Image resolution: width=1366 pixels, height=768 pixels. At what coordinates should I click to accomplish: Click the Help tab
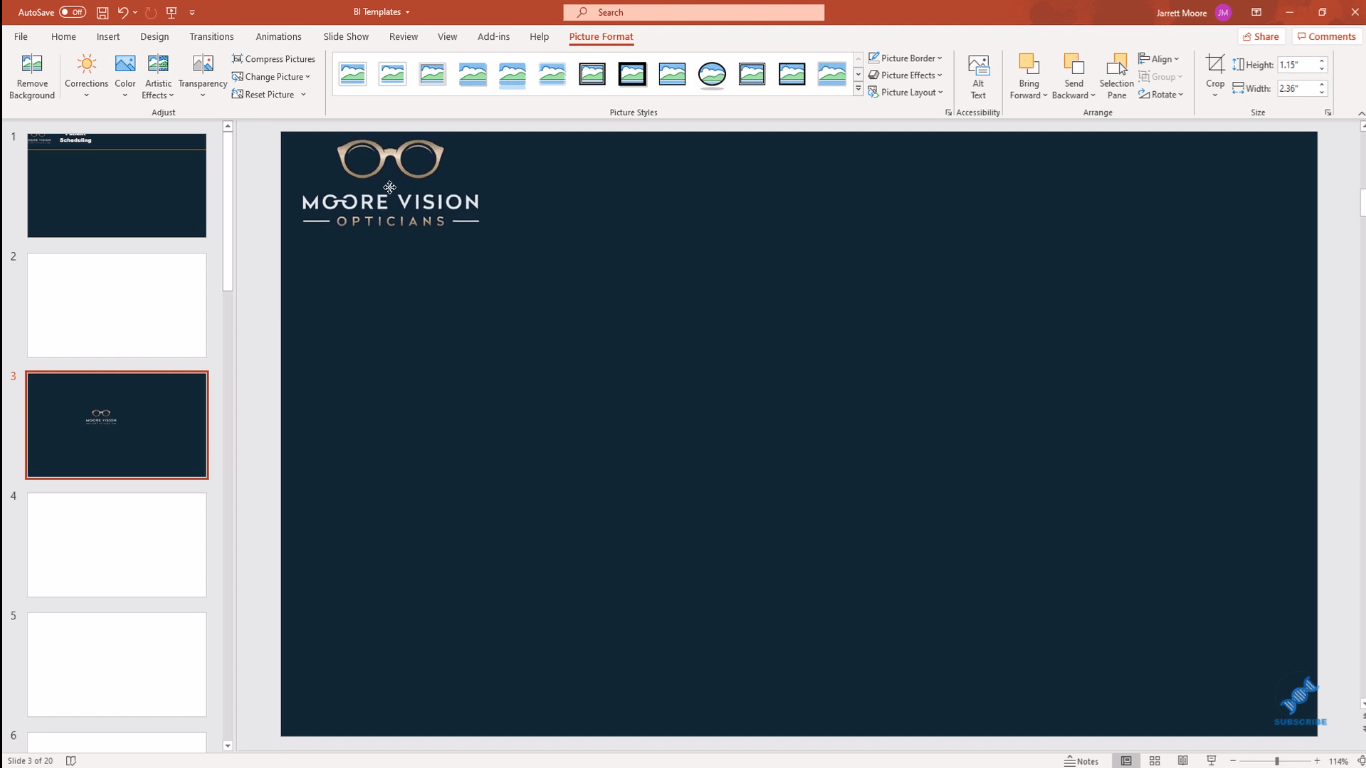(539, 37)
